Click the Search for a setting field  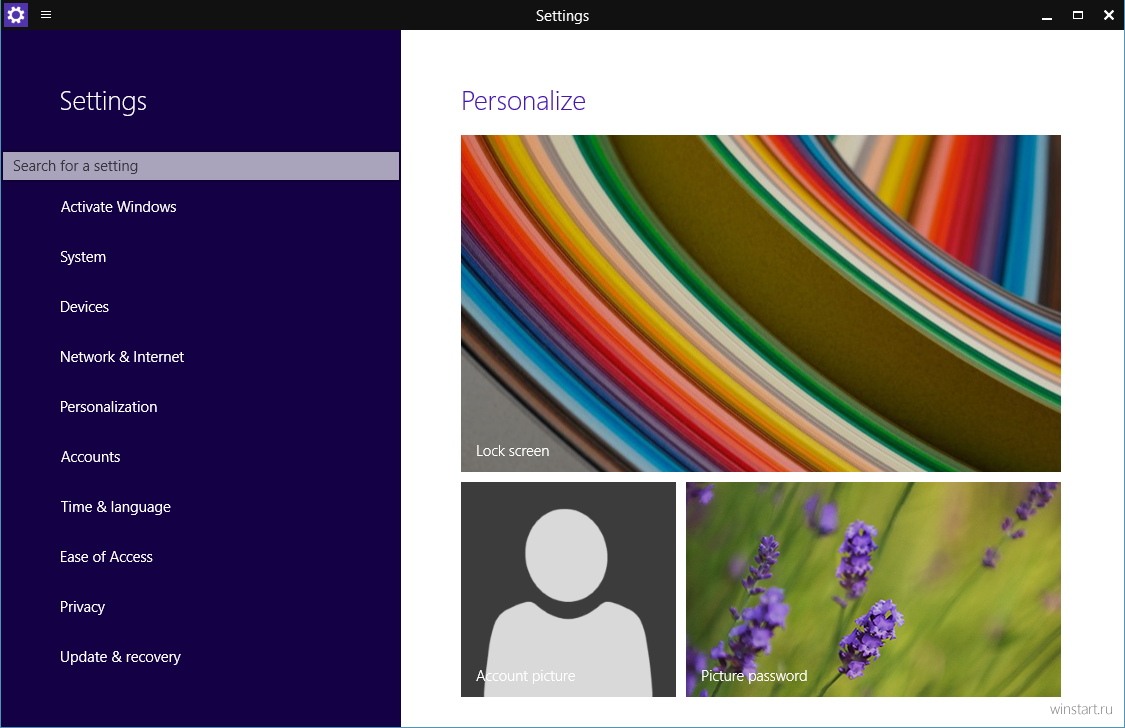[x=201, y=166]
